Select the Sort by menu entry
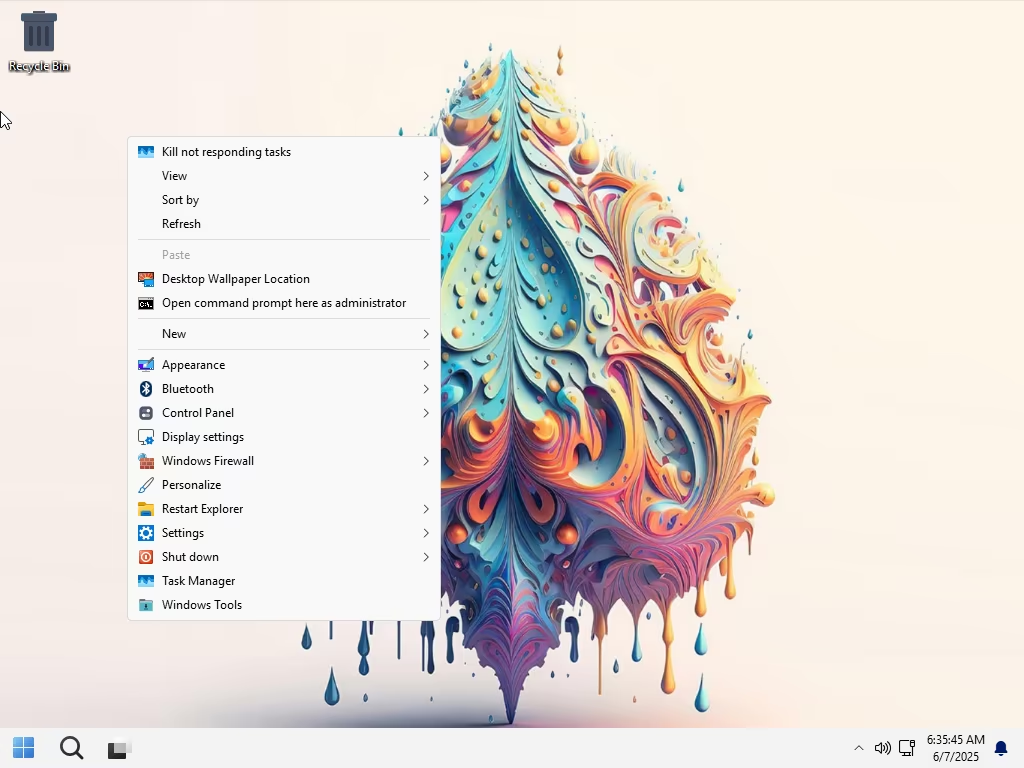Image resolution: width=1024 pixels, height=768 pixels. [x=180, y=200]
